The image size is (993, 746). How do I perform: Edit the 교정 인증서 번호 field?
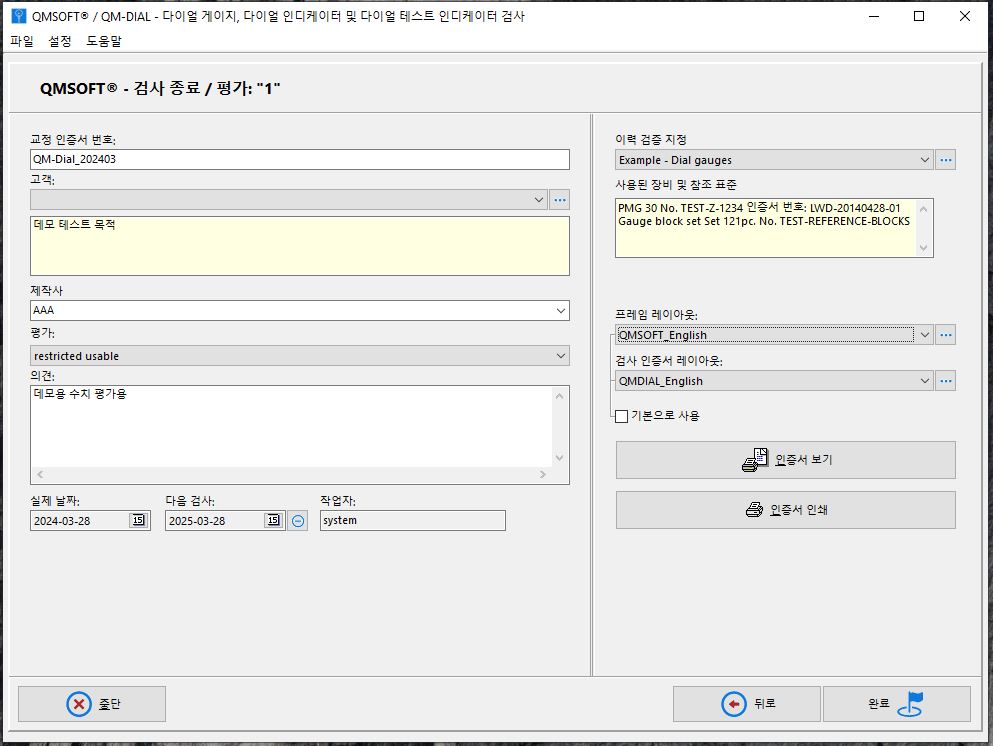pyautogui.click(x=300, y=159)
